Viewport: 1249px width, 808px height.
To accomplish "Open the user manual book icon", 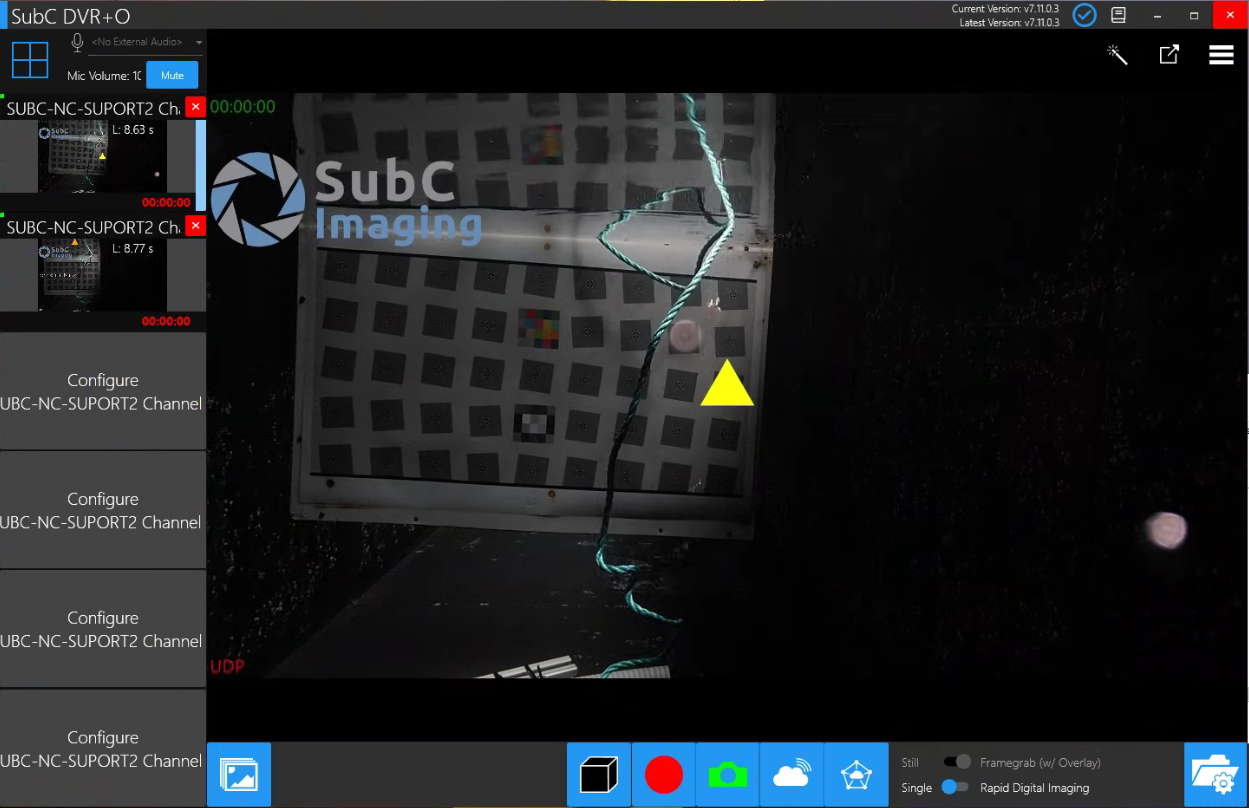I will [x=1119, y=15].
